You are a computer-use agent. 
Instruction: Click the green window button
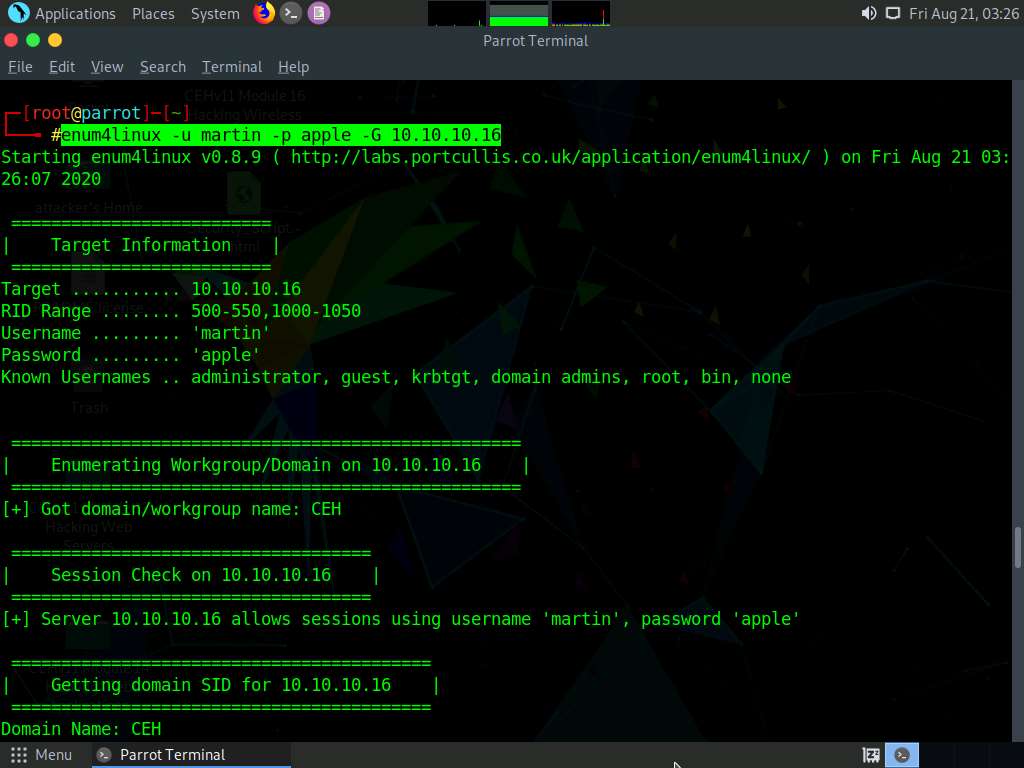pyautogui.click(x=33, y=40)
